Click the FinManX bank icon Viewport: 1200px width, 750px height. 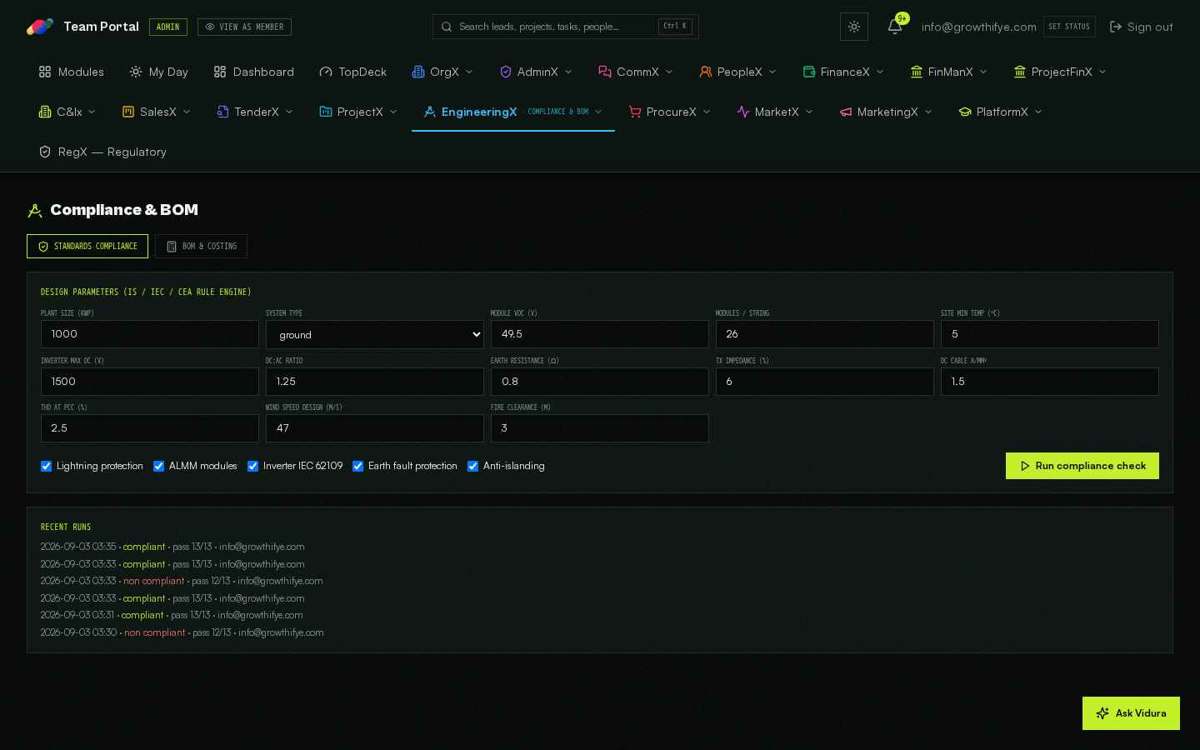point(916,72)
